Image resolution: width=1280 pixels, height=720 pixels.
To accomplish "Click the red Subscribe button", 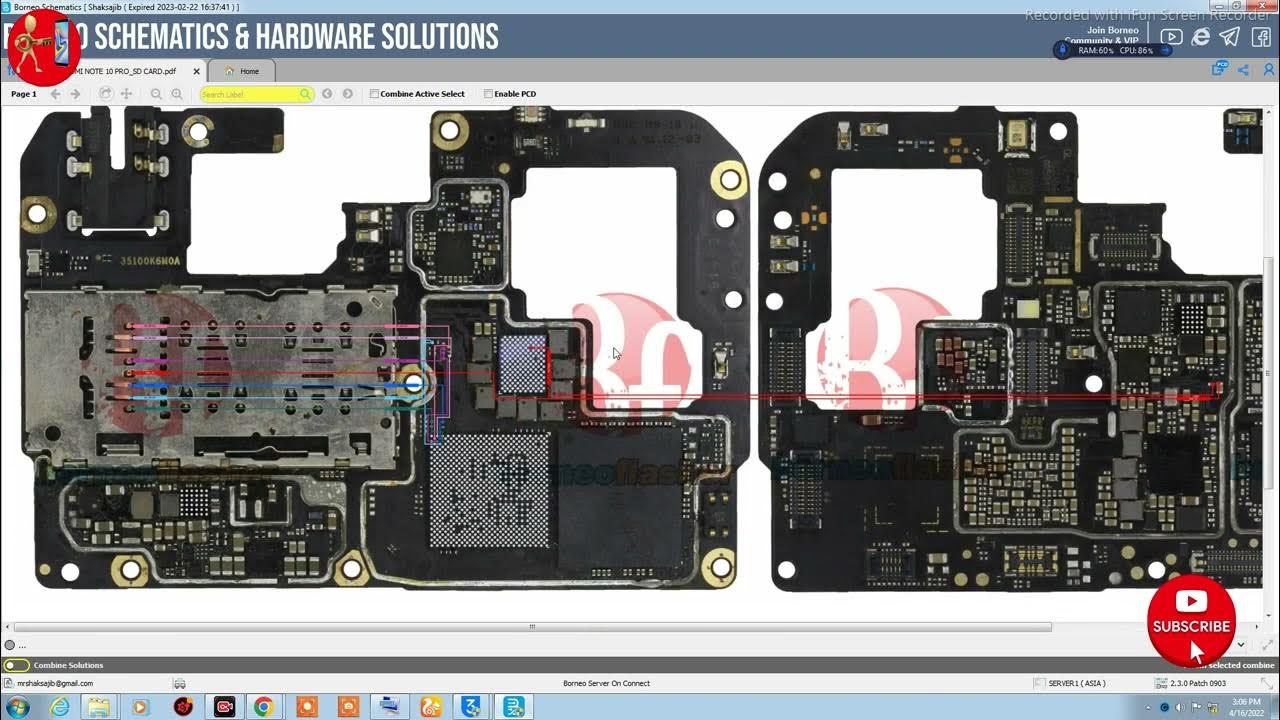I will [x=1191, y=621].
